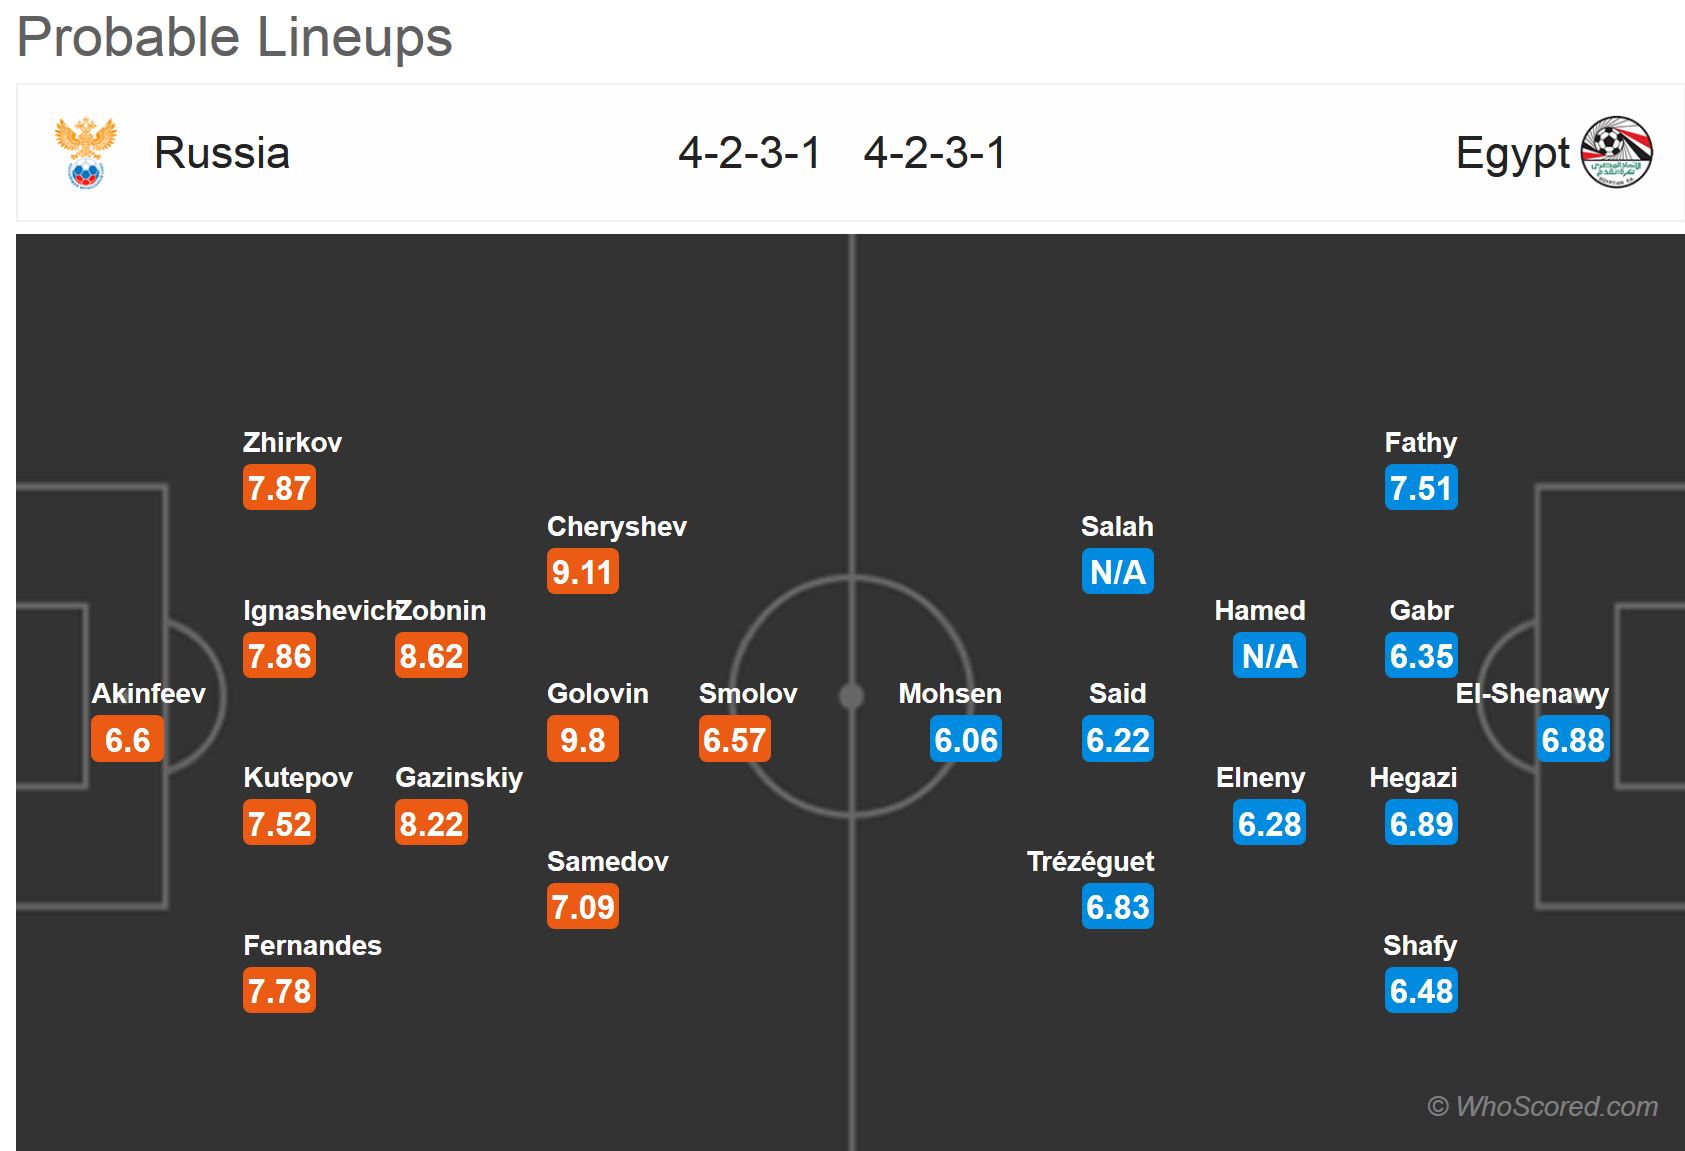This screenshot has height=1151, width=1685.
Task: Click the Russia team crest icon
Action: 85,153
